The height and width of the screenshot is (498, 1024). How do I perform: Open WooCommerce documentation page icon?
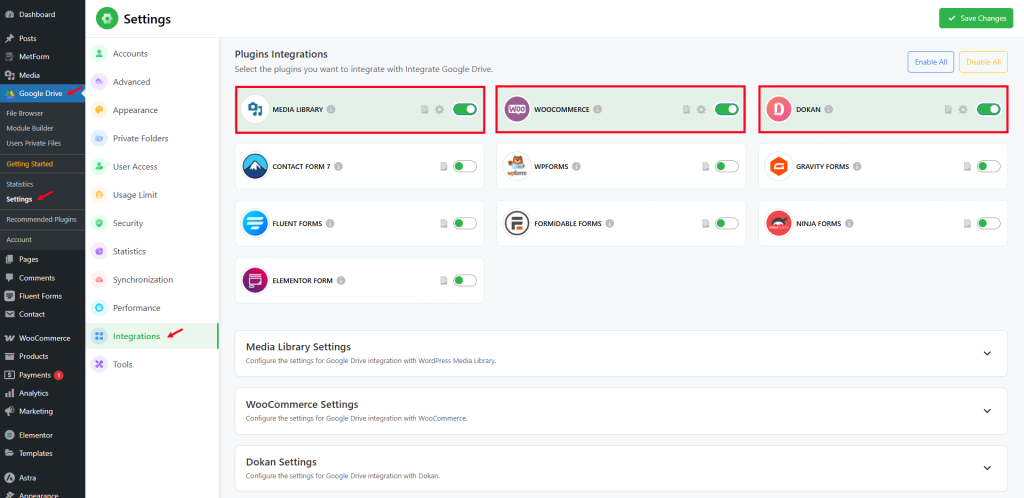(686, 110)
